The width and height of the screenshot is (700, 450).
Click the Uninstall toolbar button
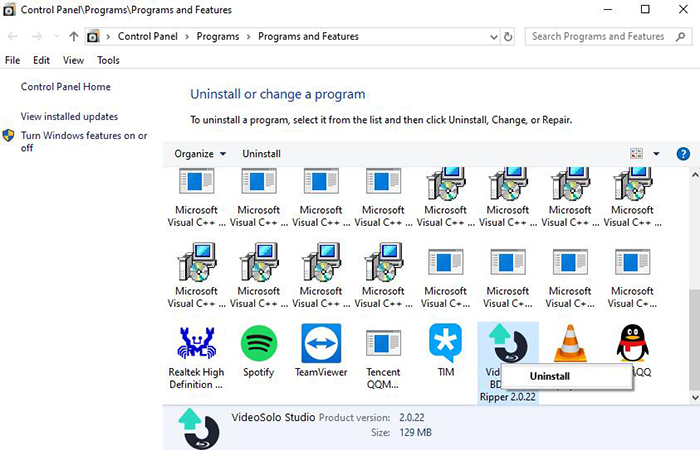click(x=262, y=154)
